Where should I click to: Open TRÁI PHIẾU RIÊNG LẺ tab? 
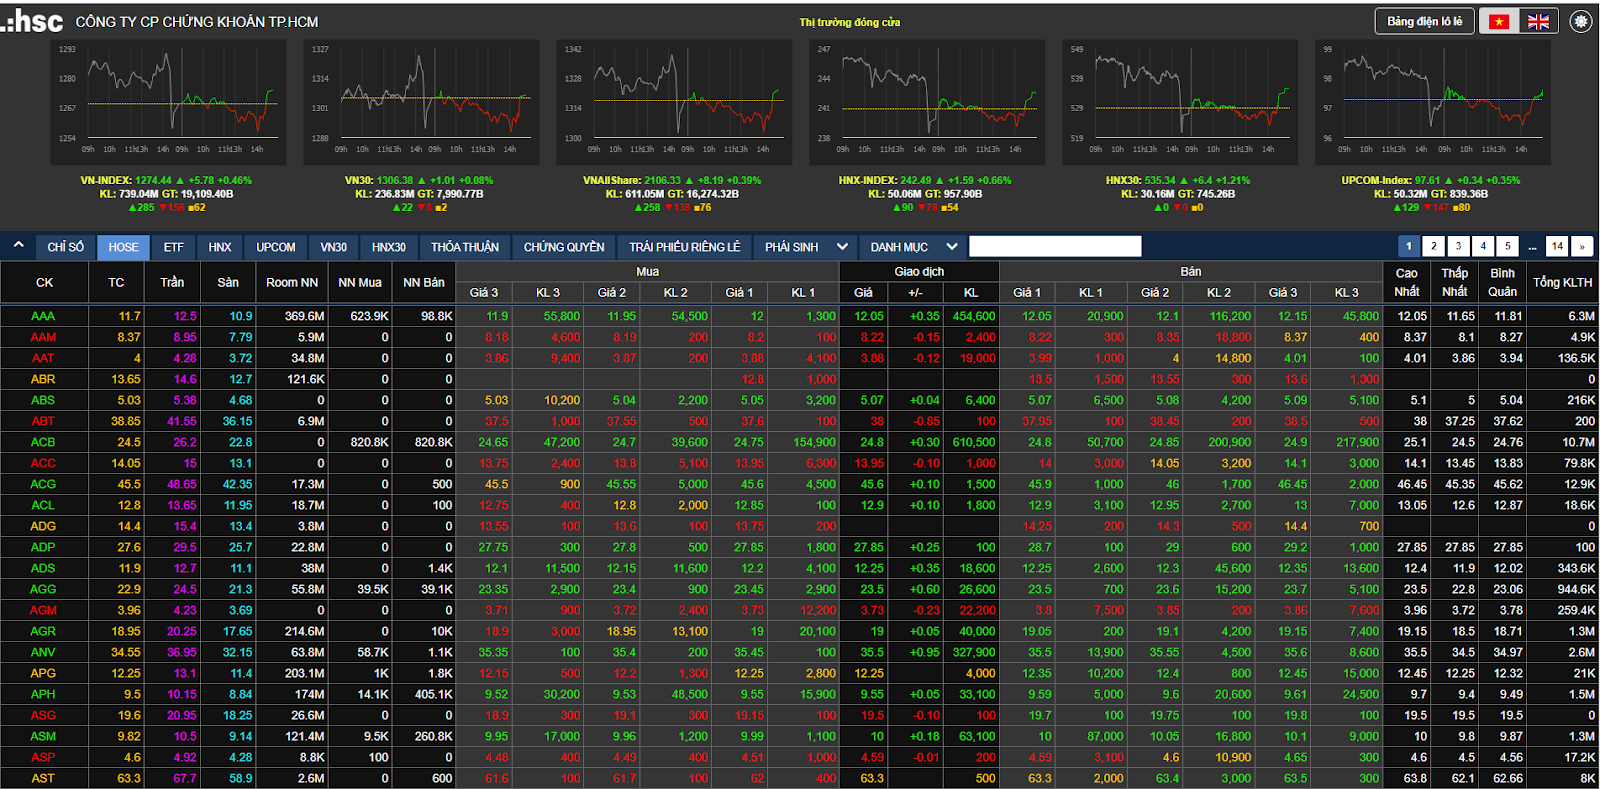tap(685, 247)
